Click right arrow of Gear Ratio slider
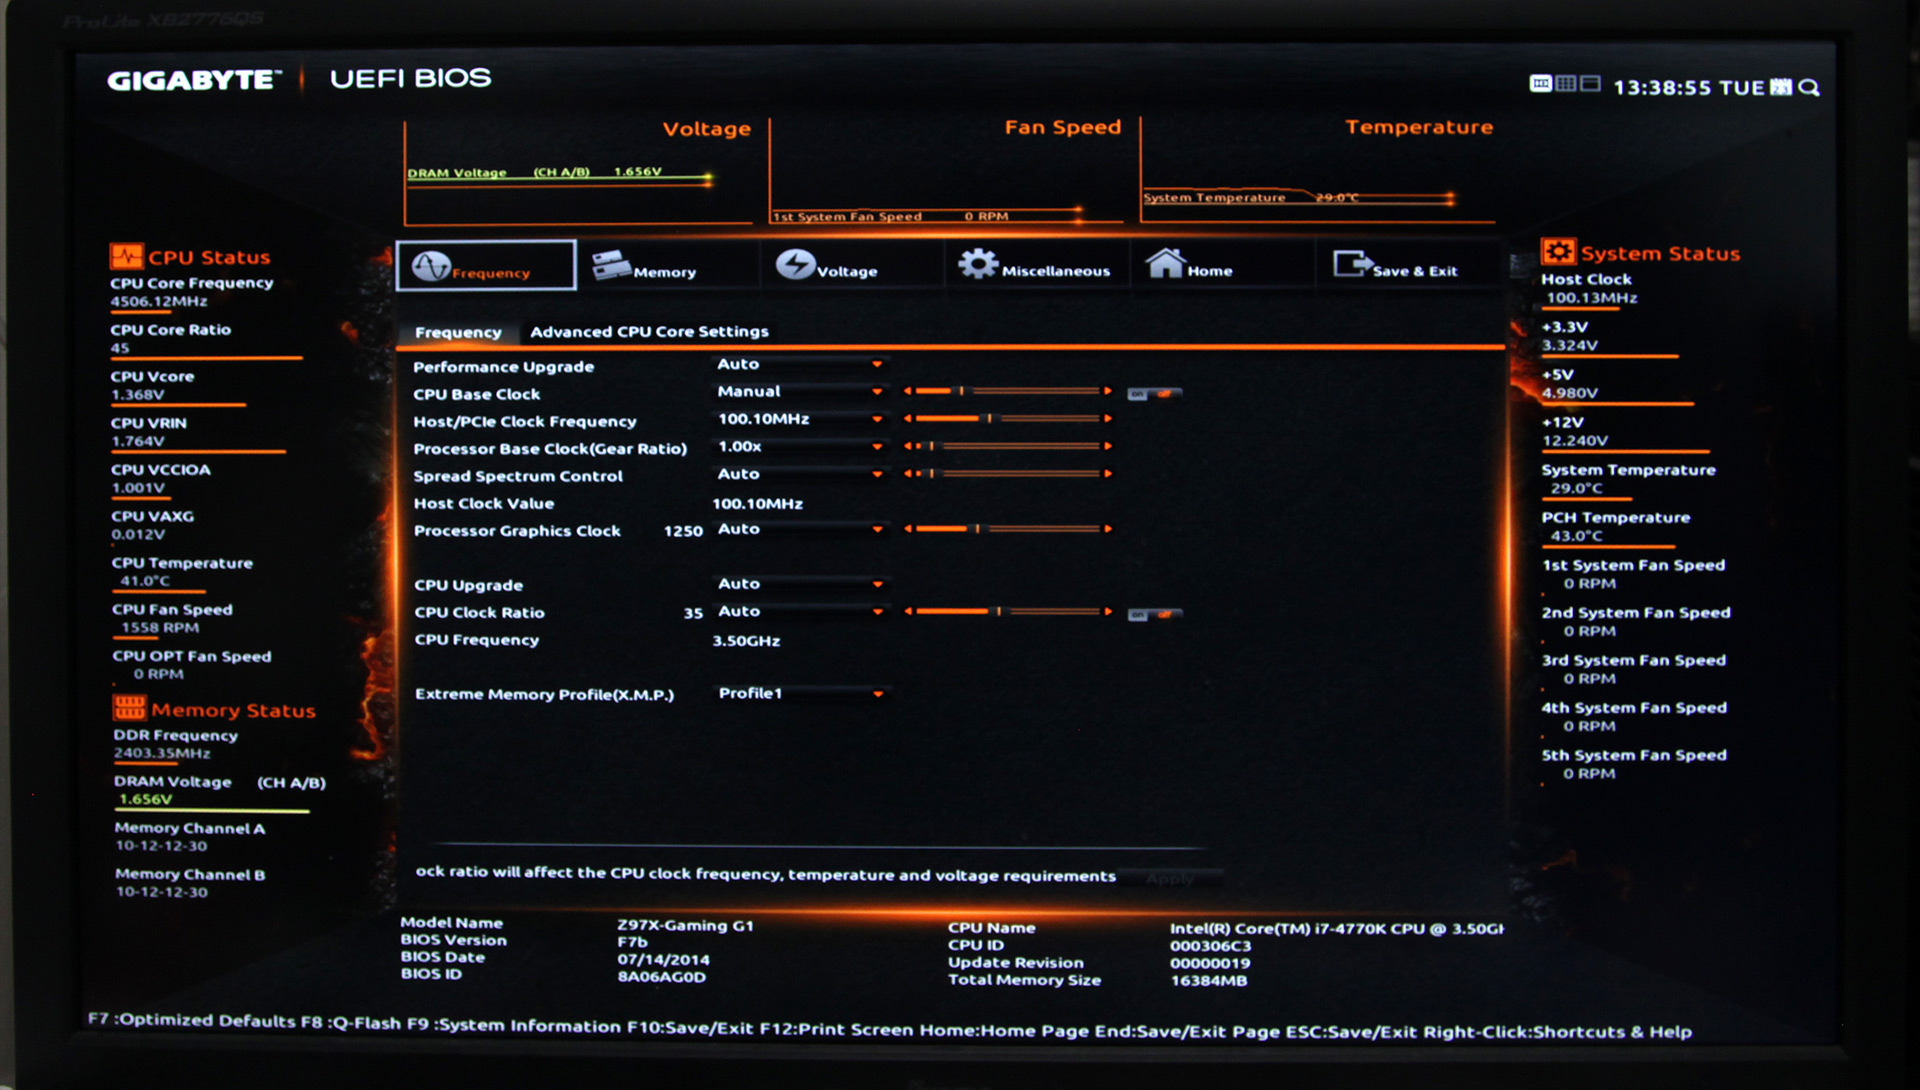 tap(1108, 446)
